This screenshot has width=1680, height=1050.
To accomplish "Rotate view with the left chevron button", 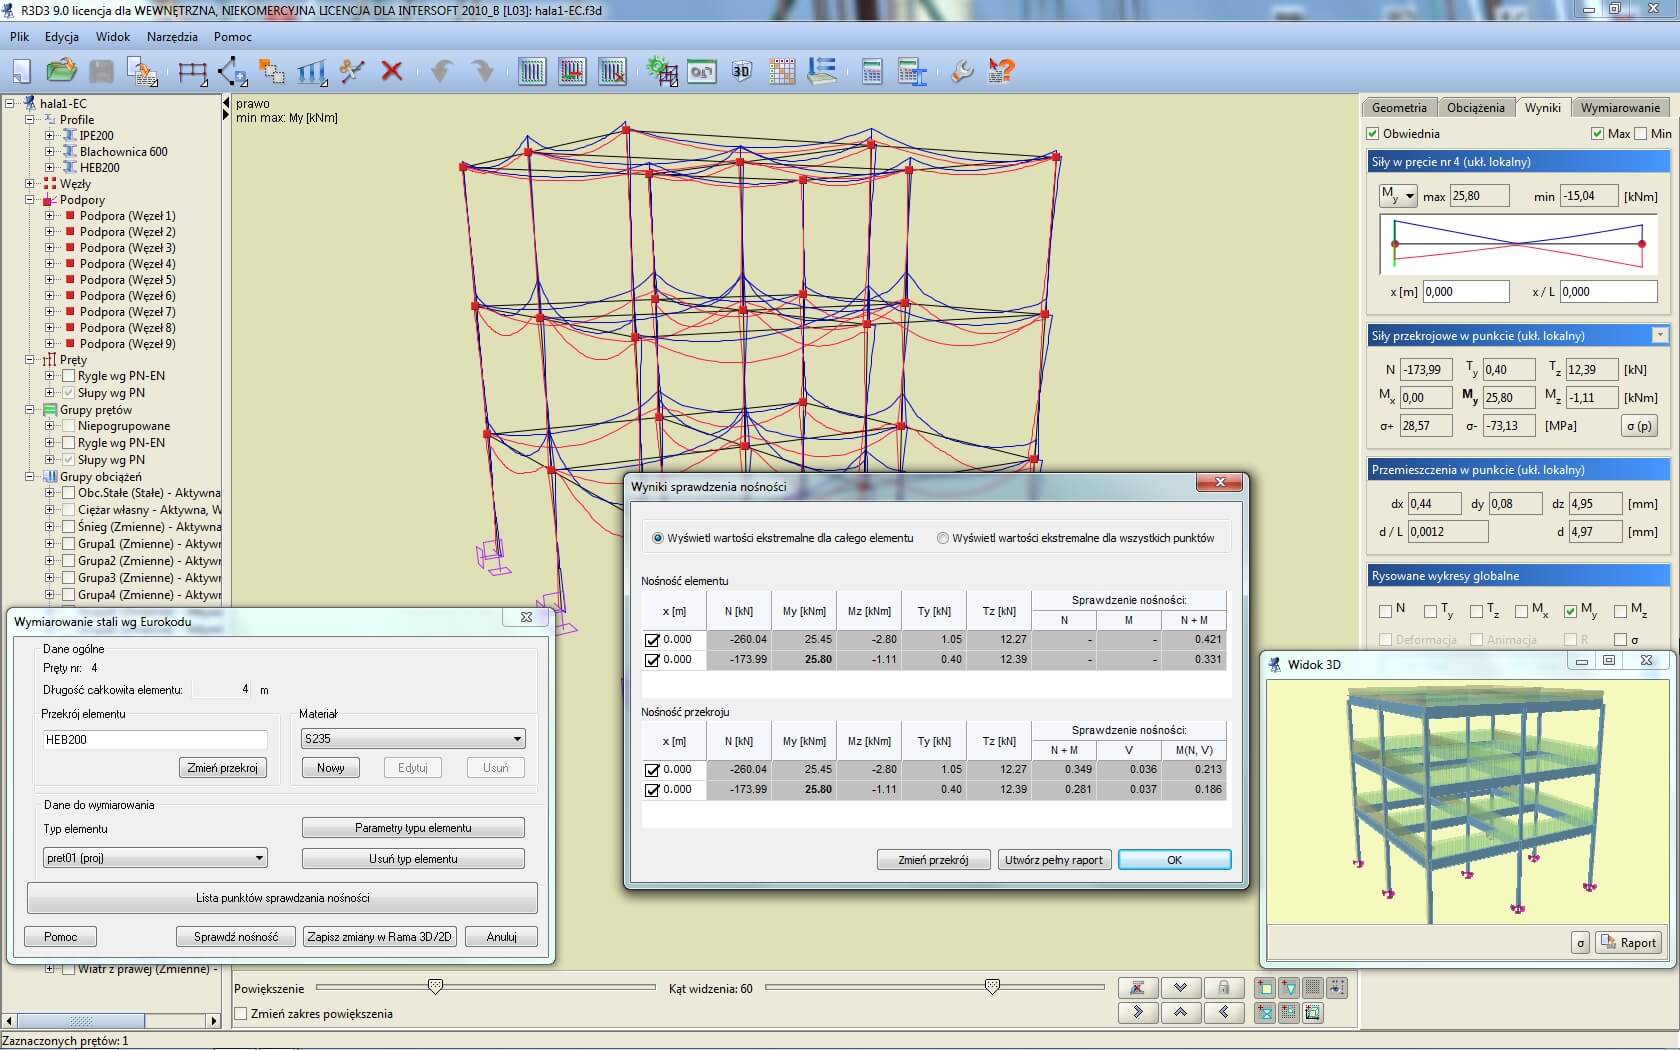I will click(x=1224, y=1012).
